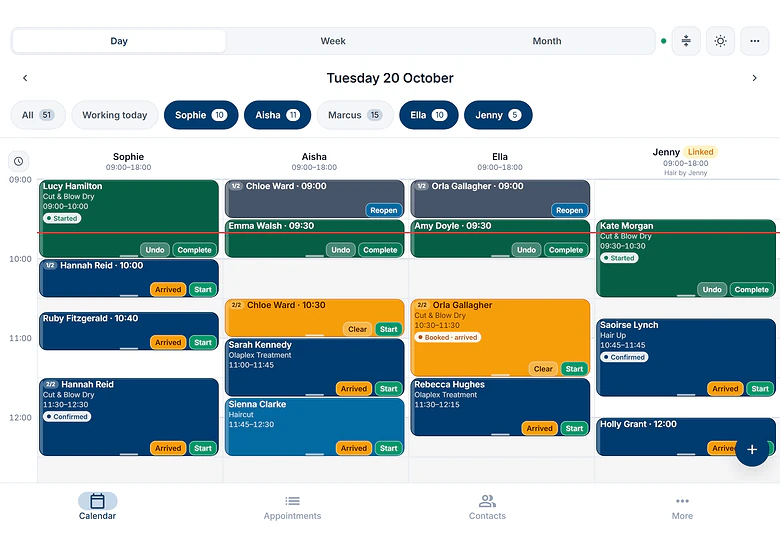This screenshot has height=542, width=780.
Task: Select the Working today filter
Action: click(115, 115)
